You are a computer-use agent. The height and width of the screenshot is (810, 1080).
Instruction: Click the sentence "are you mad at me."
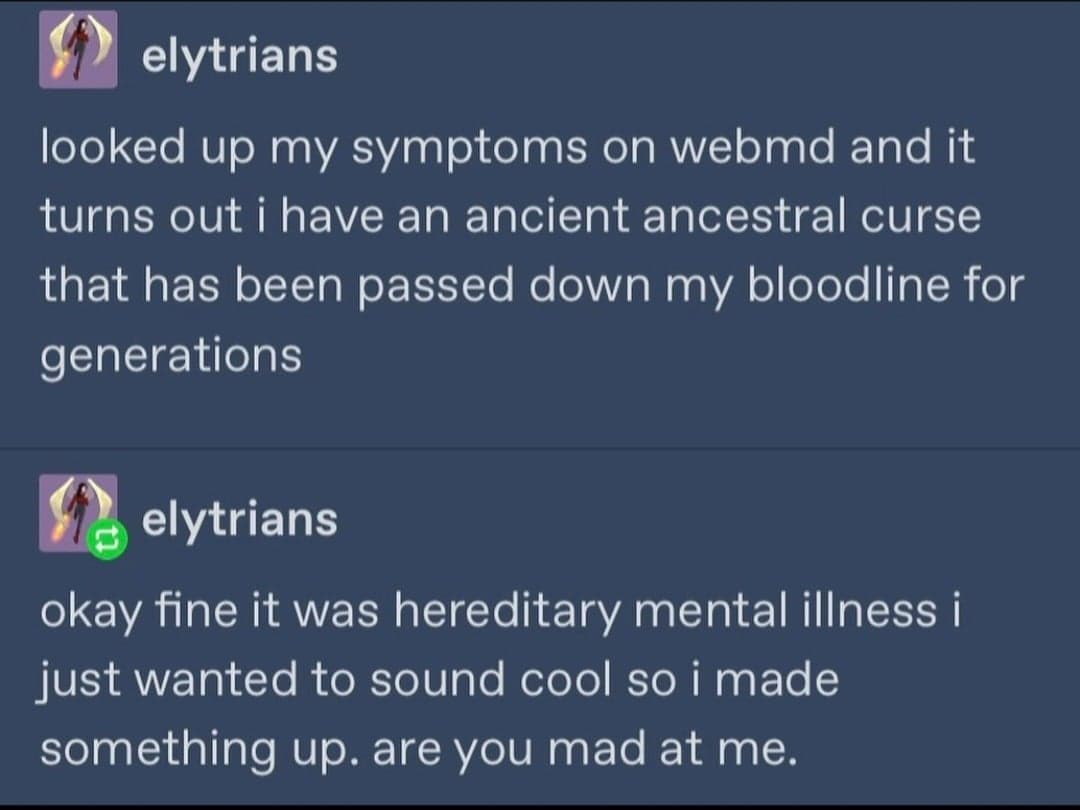pyautogui.click(x=584, y=748)
